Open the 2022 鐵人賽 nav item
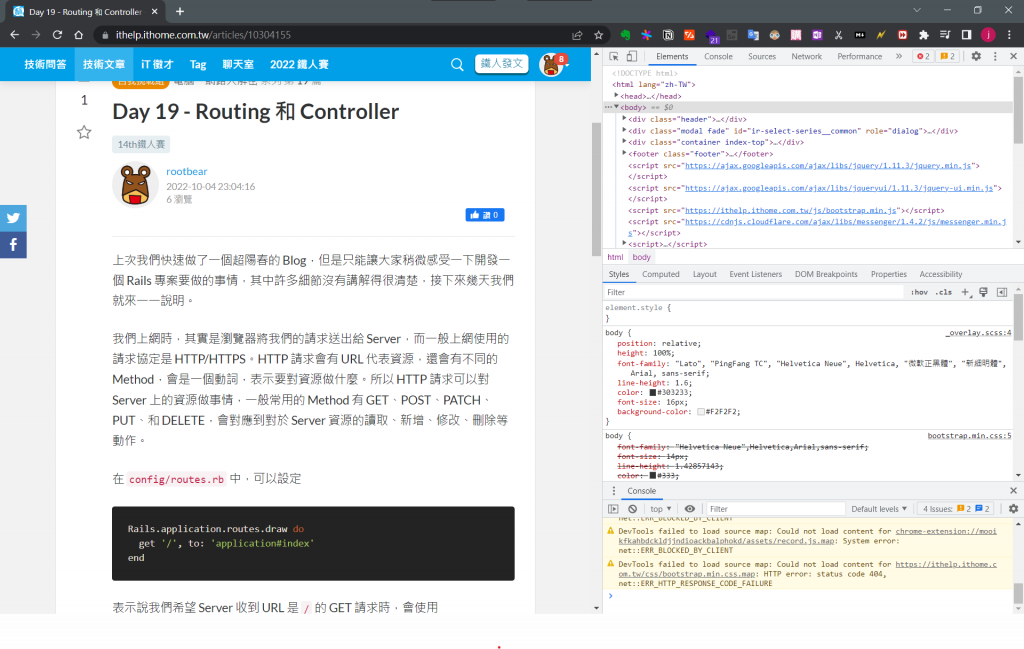The width and height of the screenshot is (1024, 649). click(299, 64)
